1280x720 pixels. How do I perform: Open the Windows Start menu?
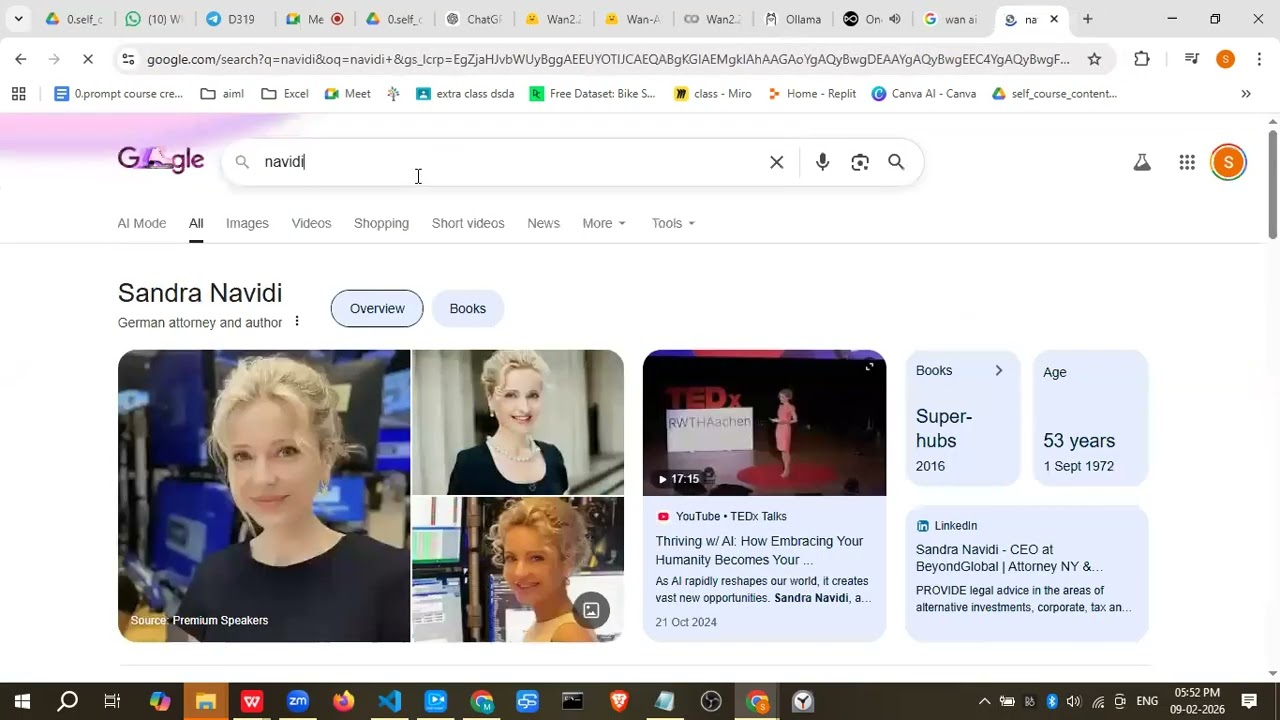(22, 701)
